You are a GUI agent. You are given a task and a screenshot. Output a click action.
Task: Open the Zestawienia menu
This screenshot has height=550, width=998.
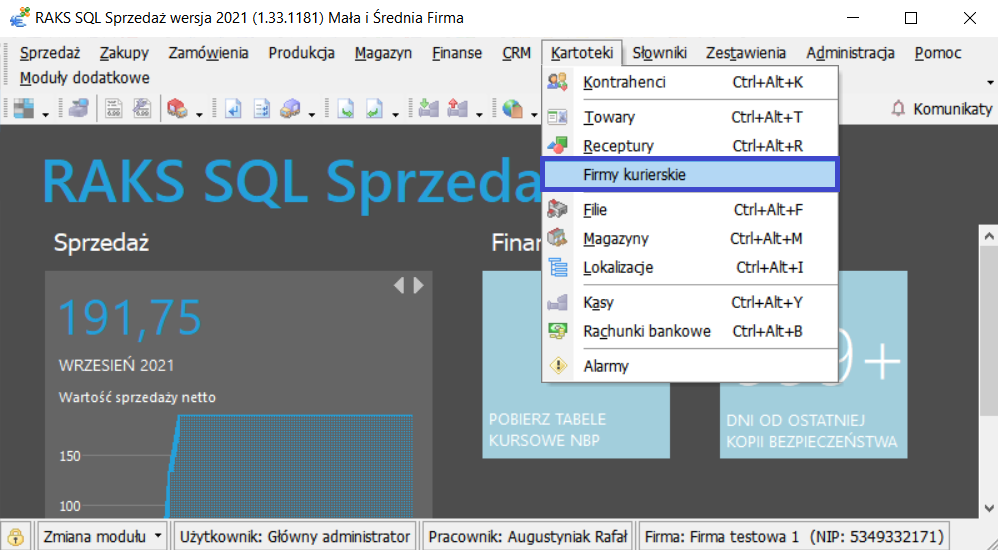tap(746, 53)
